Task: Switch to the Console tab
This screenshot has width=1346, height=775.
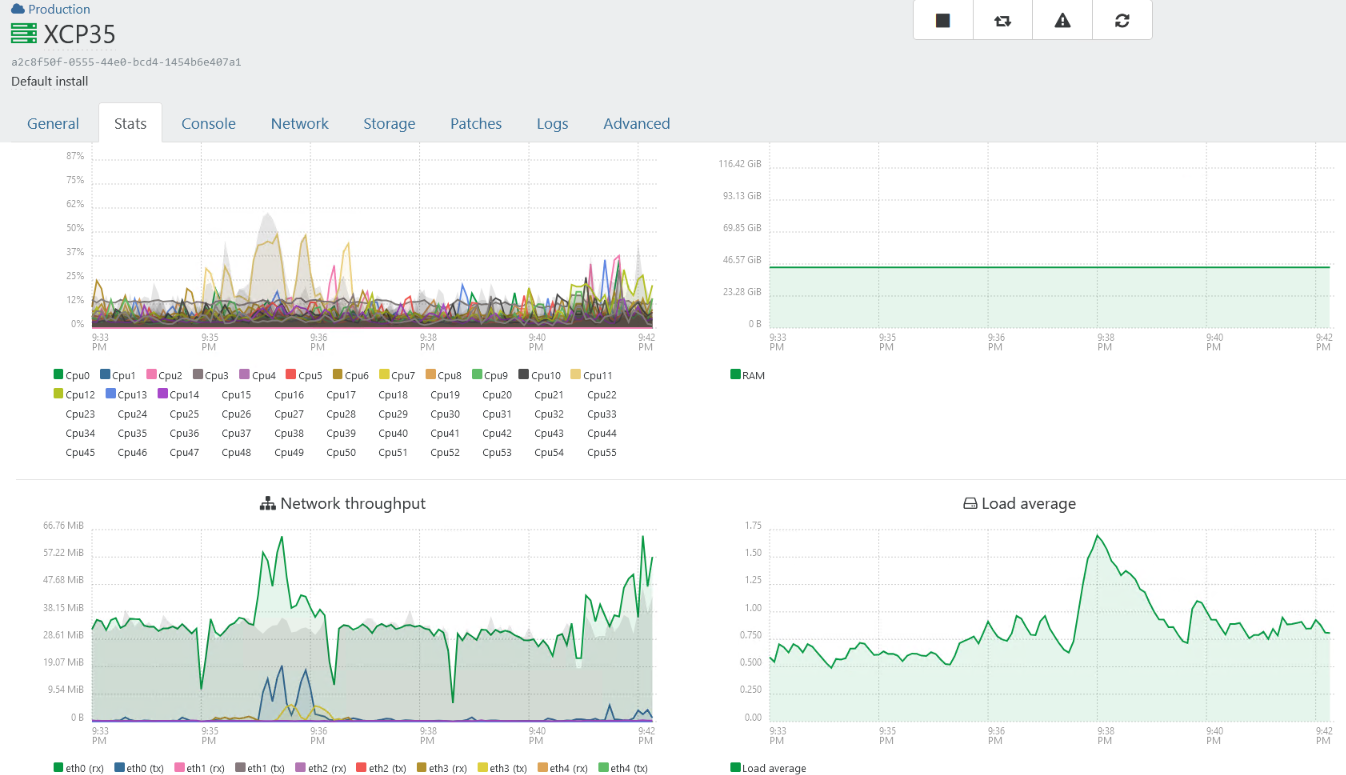Action: point(208,124)
